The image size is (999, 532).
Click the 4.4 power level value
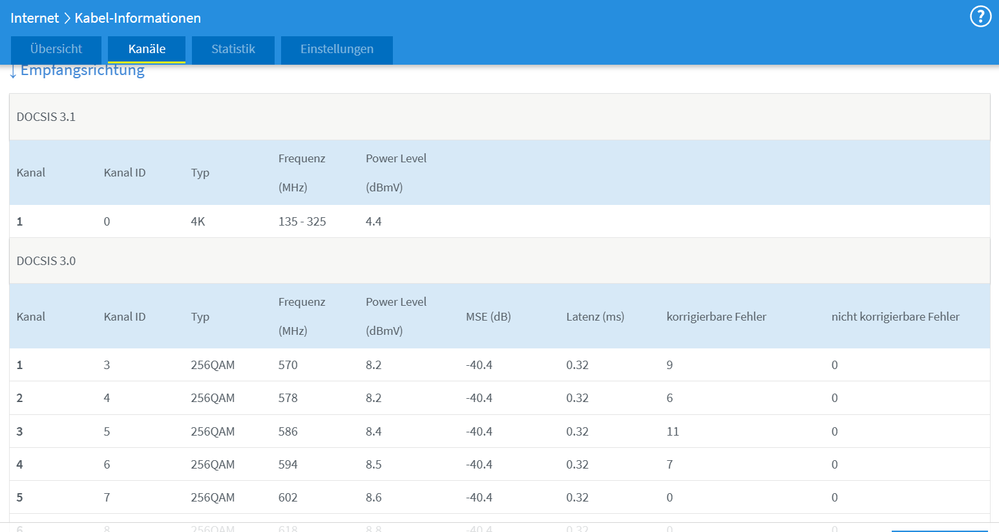tap(374, 221)
